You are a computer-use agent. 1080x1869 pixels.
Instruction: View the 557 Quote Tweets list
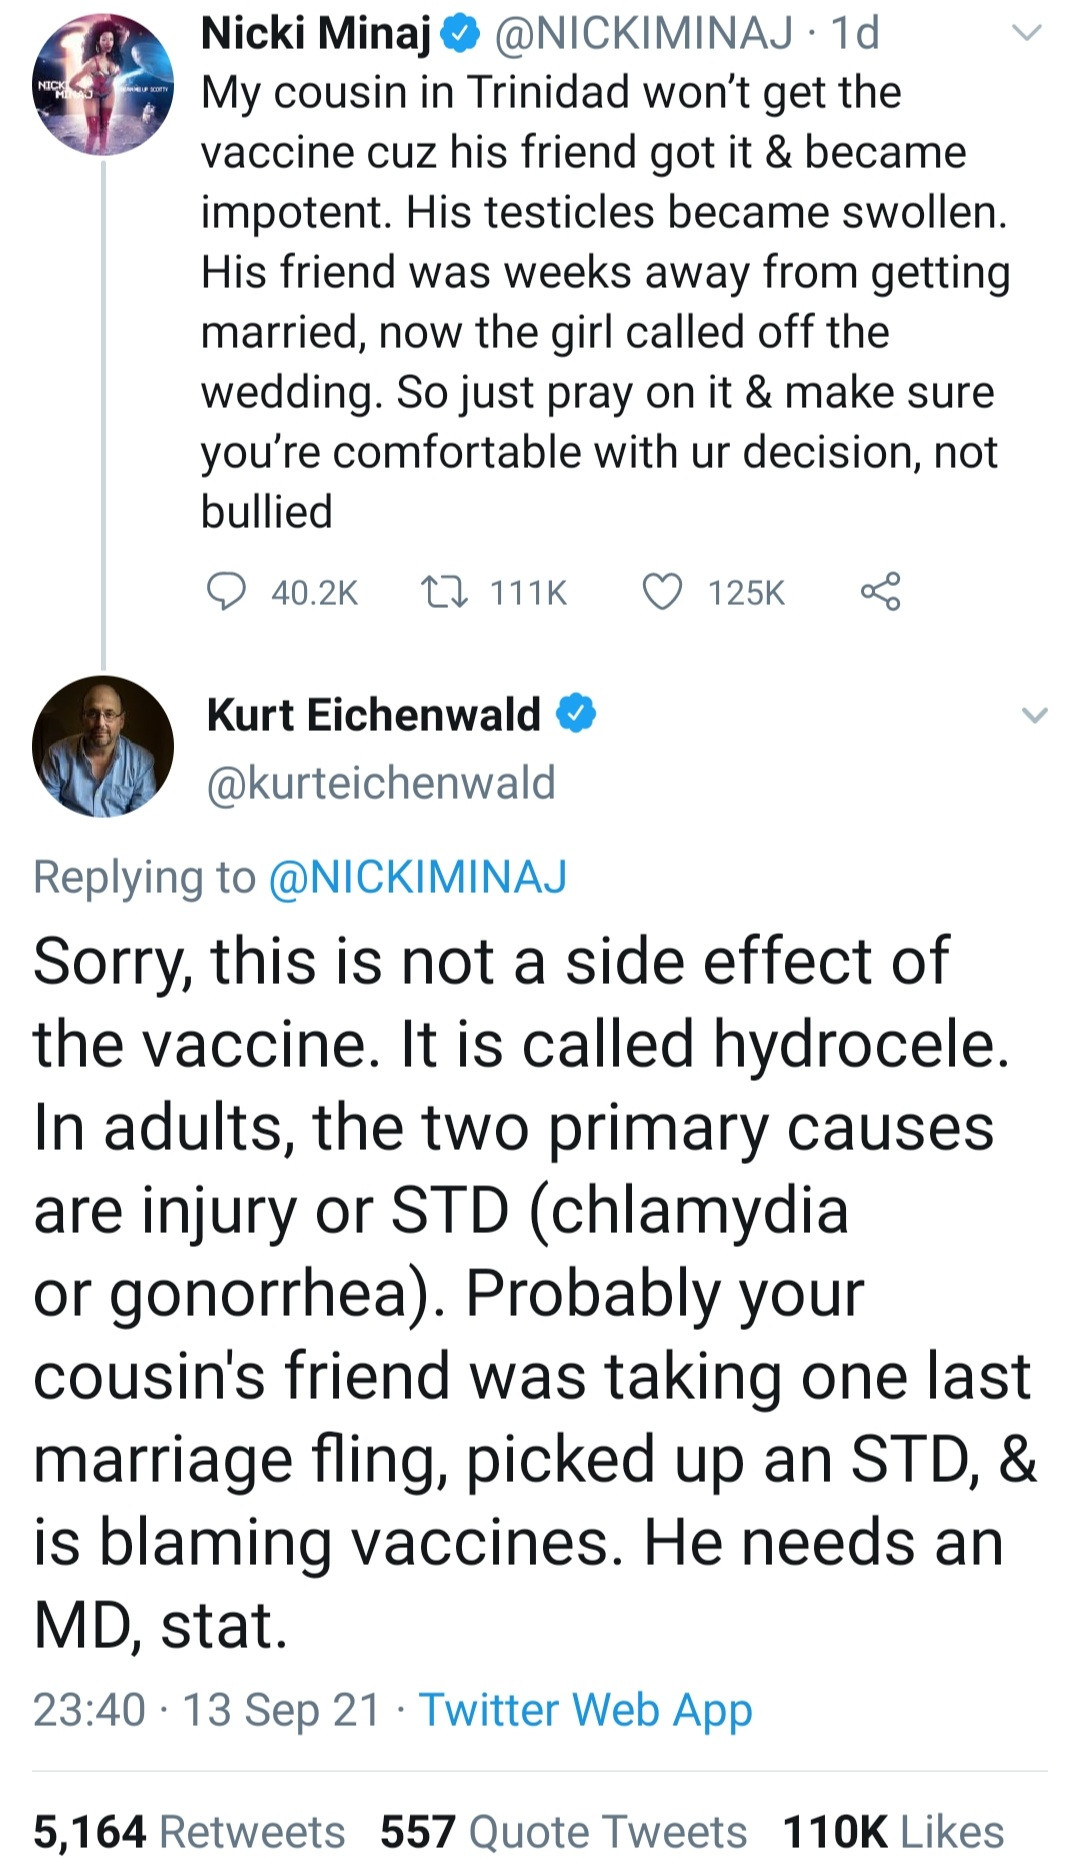(x=563, y=1832)
